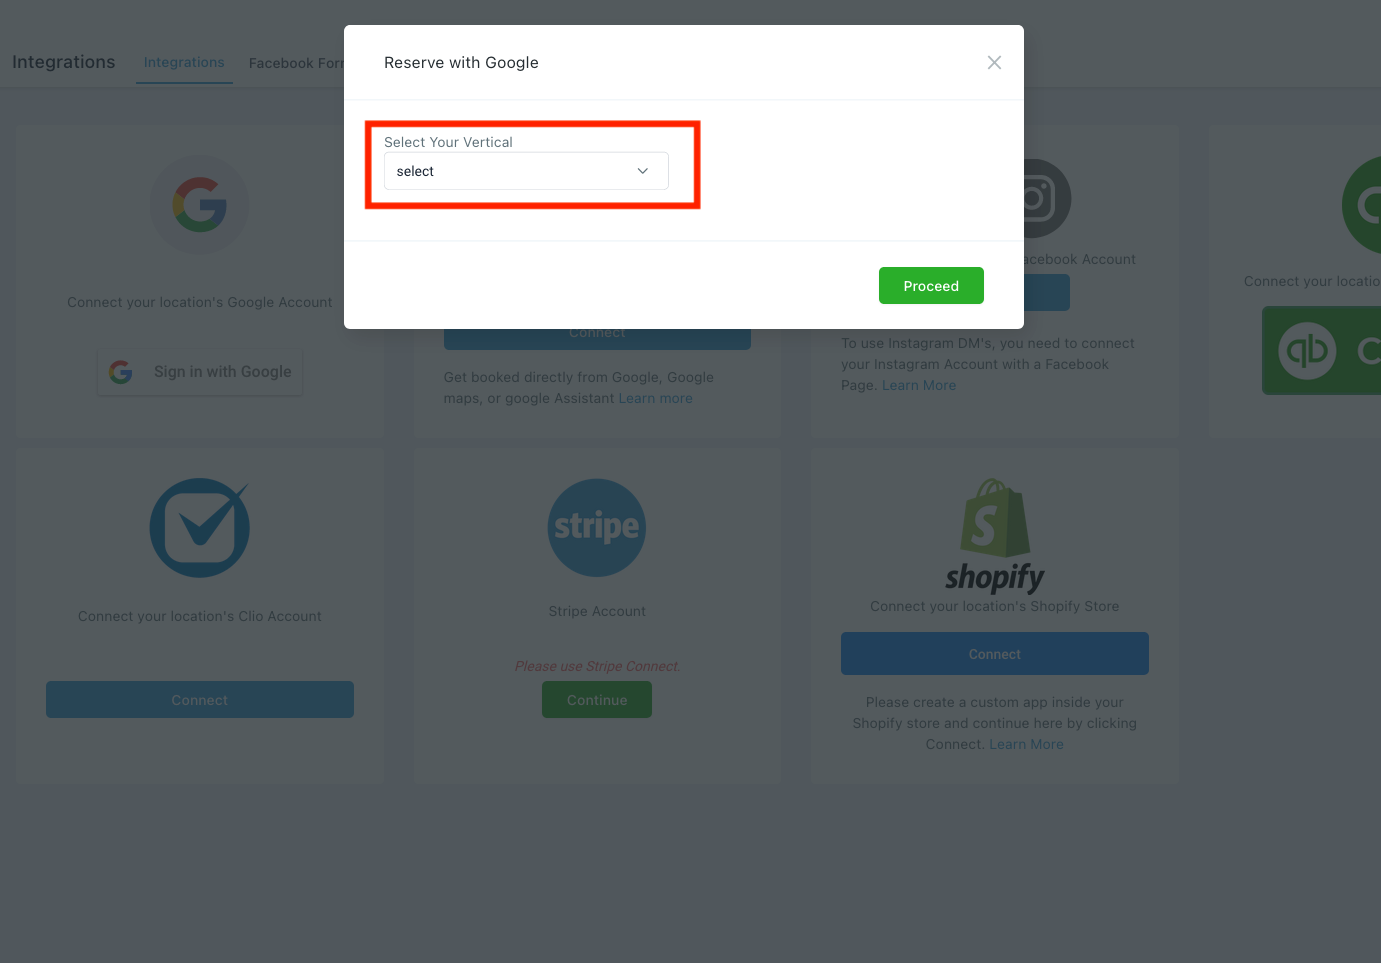
Task: Open the Select Your Vertical dropdown
Action: coord(526,171)
